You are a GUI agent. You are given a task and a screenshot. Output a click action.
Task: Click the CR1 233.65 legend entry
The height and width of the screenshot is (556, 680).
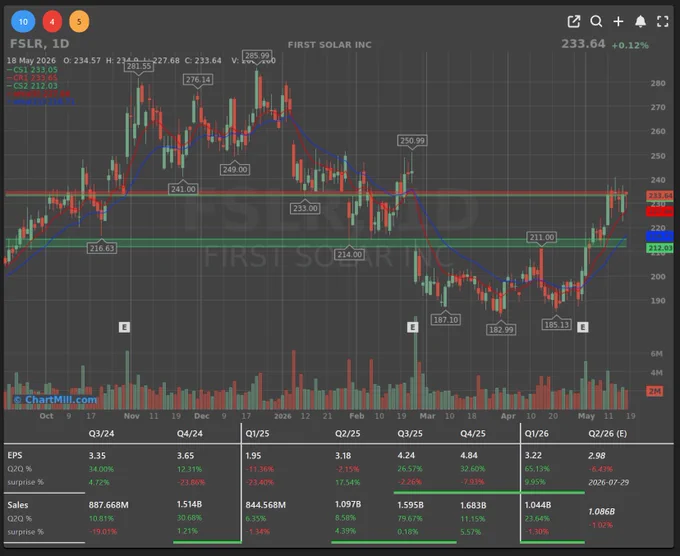33,78
